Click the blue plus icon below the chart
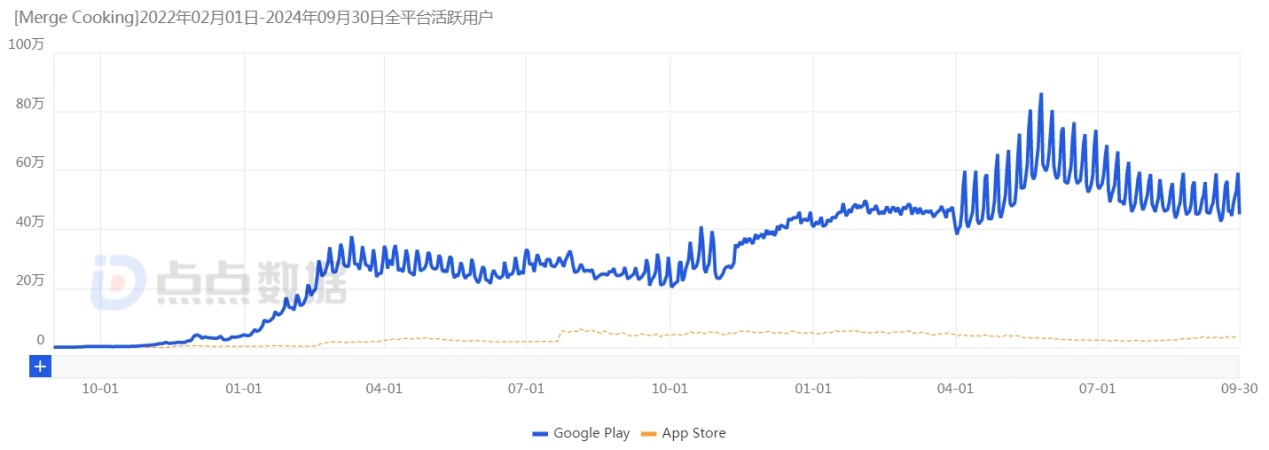The height and width of the screenshot is (450, 1269). [x=40, y=367]
